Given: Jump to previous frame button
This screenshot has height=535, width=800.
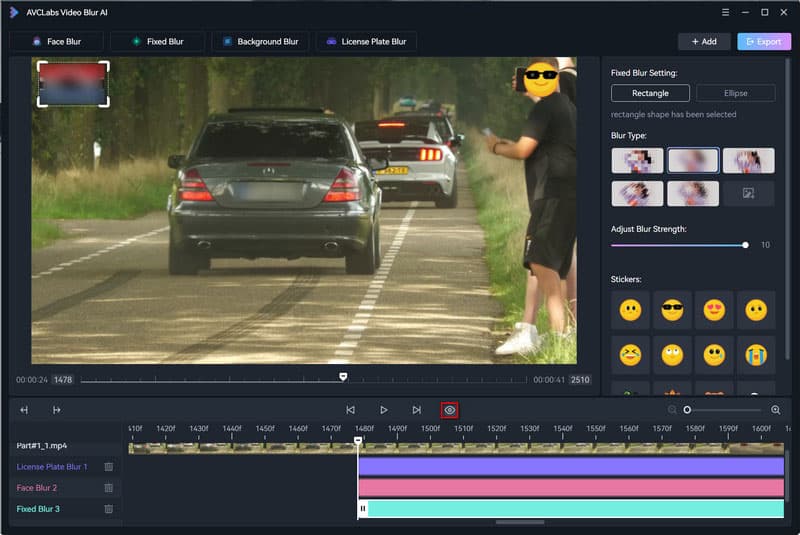Looking at the screenshot, I should tap(351, 410).
